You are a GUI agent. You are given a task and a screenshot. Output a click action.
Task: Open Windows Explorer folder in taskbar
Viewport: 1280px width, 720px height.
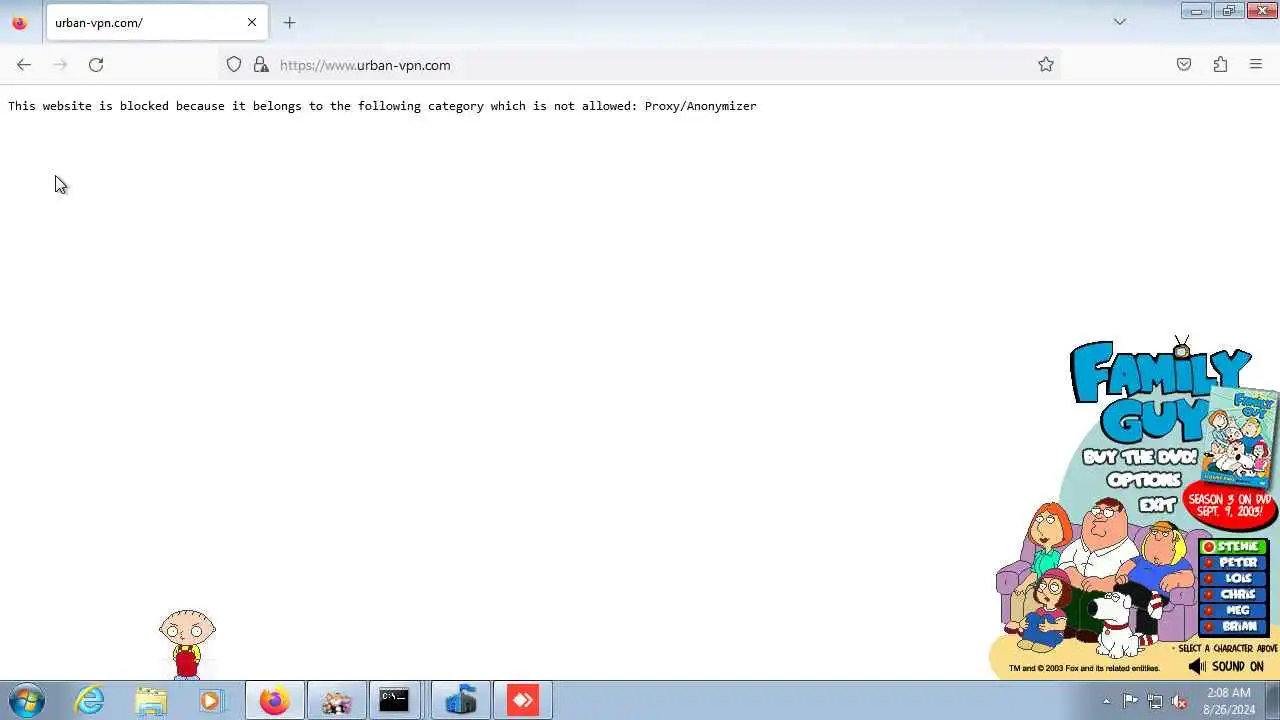[151, 701]
